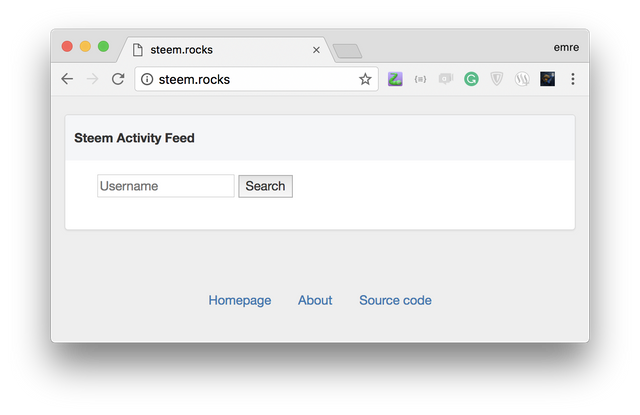The height and width of the screenshot is (415, 640).
Task: Open a new browser tab
Action: point(346,50)
